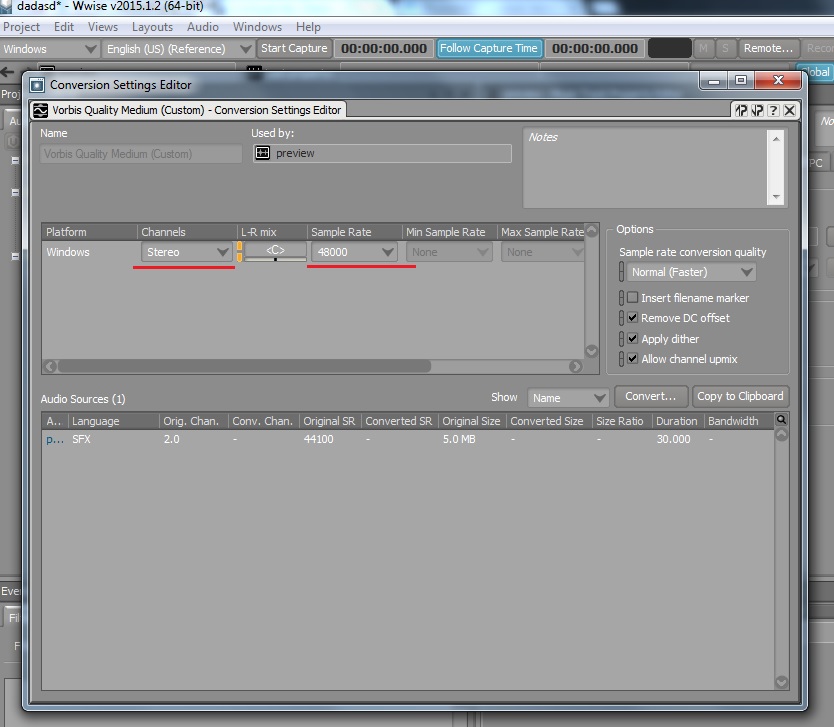Click link indicator beside conversion quality dropdown
This screenshot has width=834, height=727.
(x=621, y=272)
